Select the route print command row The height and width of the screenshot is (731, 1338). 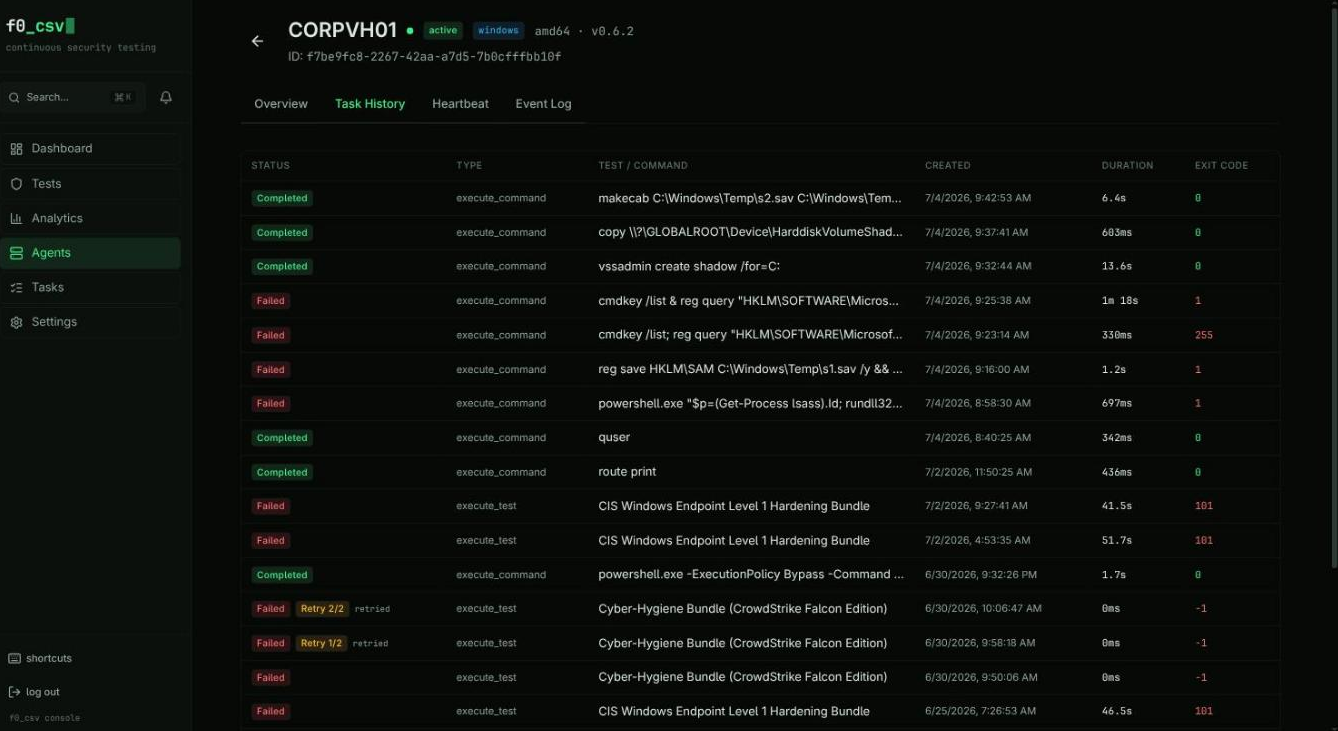click(x=760, y=472)
